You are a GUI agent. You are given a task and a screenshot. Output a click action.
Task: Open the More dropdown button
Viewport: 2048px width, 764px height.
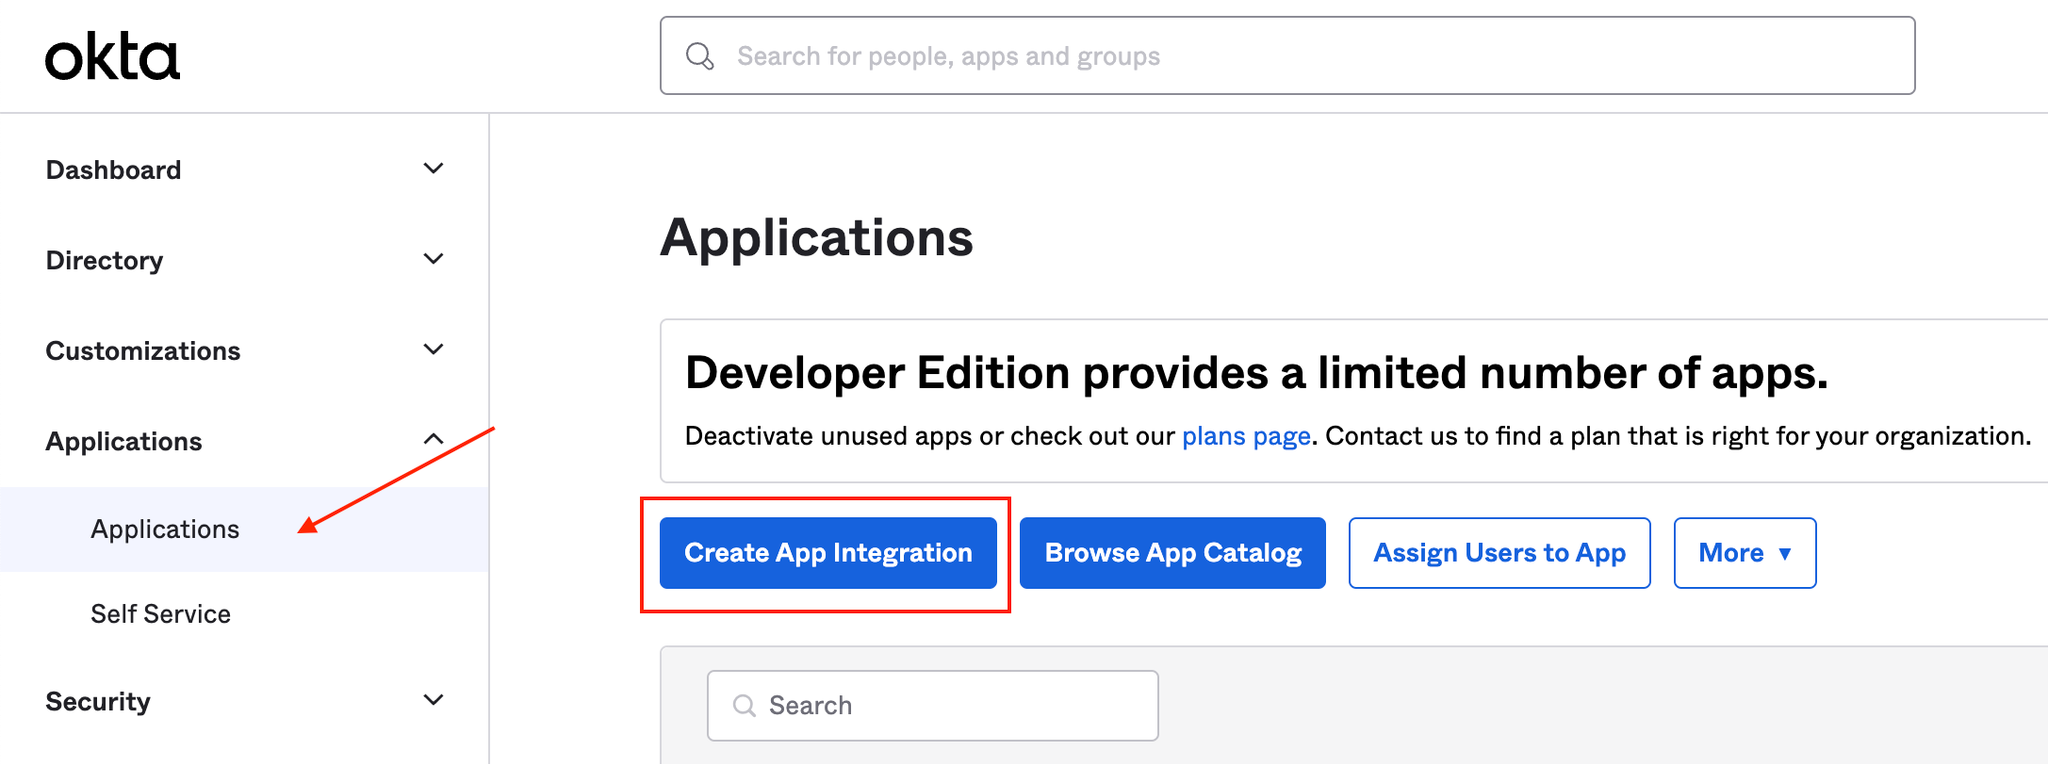point(1744,553)
